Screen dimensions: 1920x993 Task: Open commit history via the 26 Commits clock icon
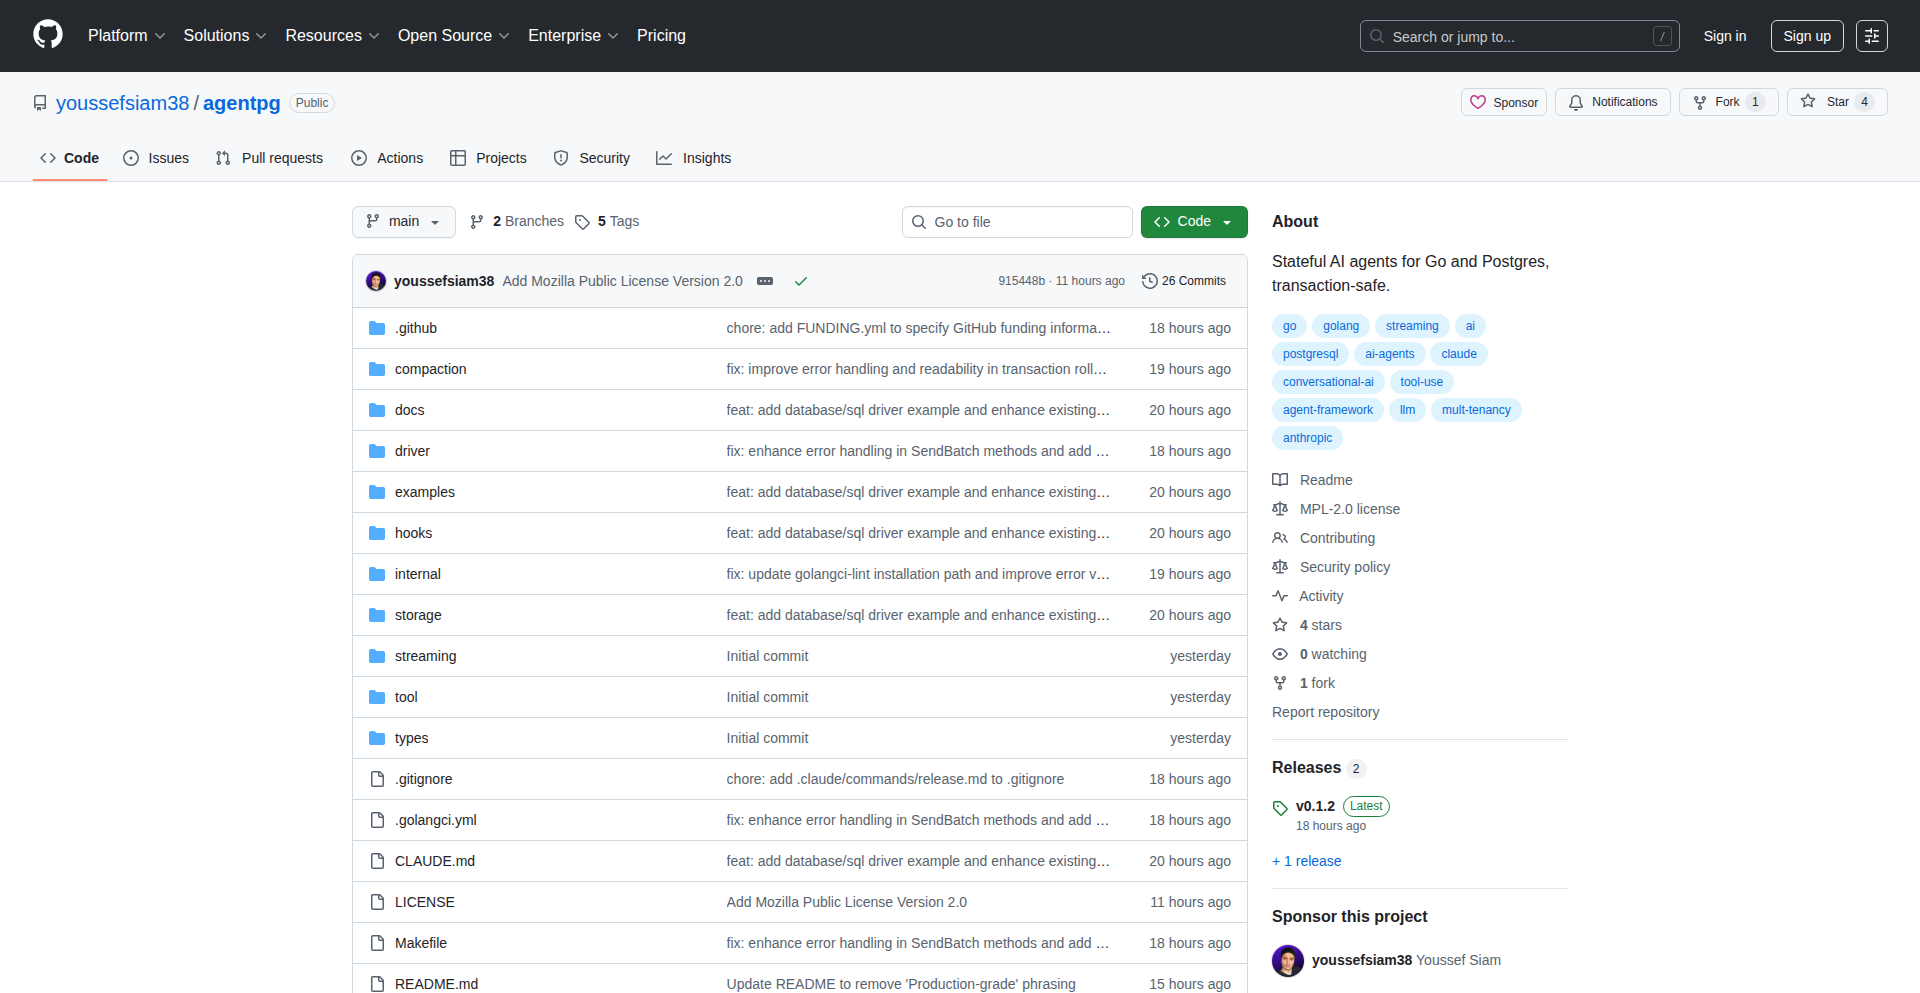point(1148,281)
